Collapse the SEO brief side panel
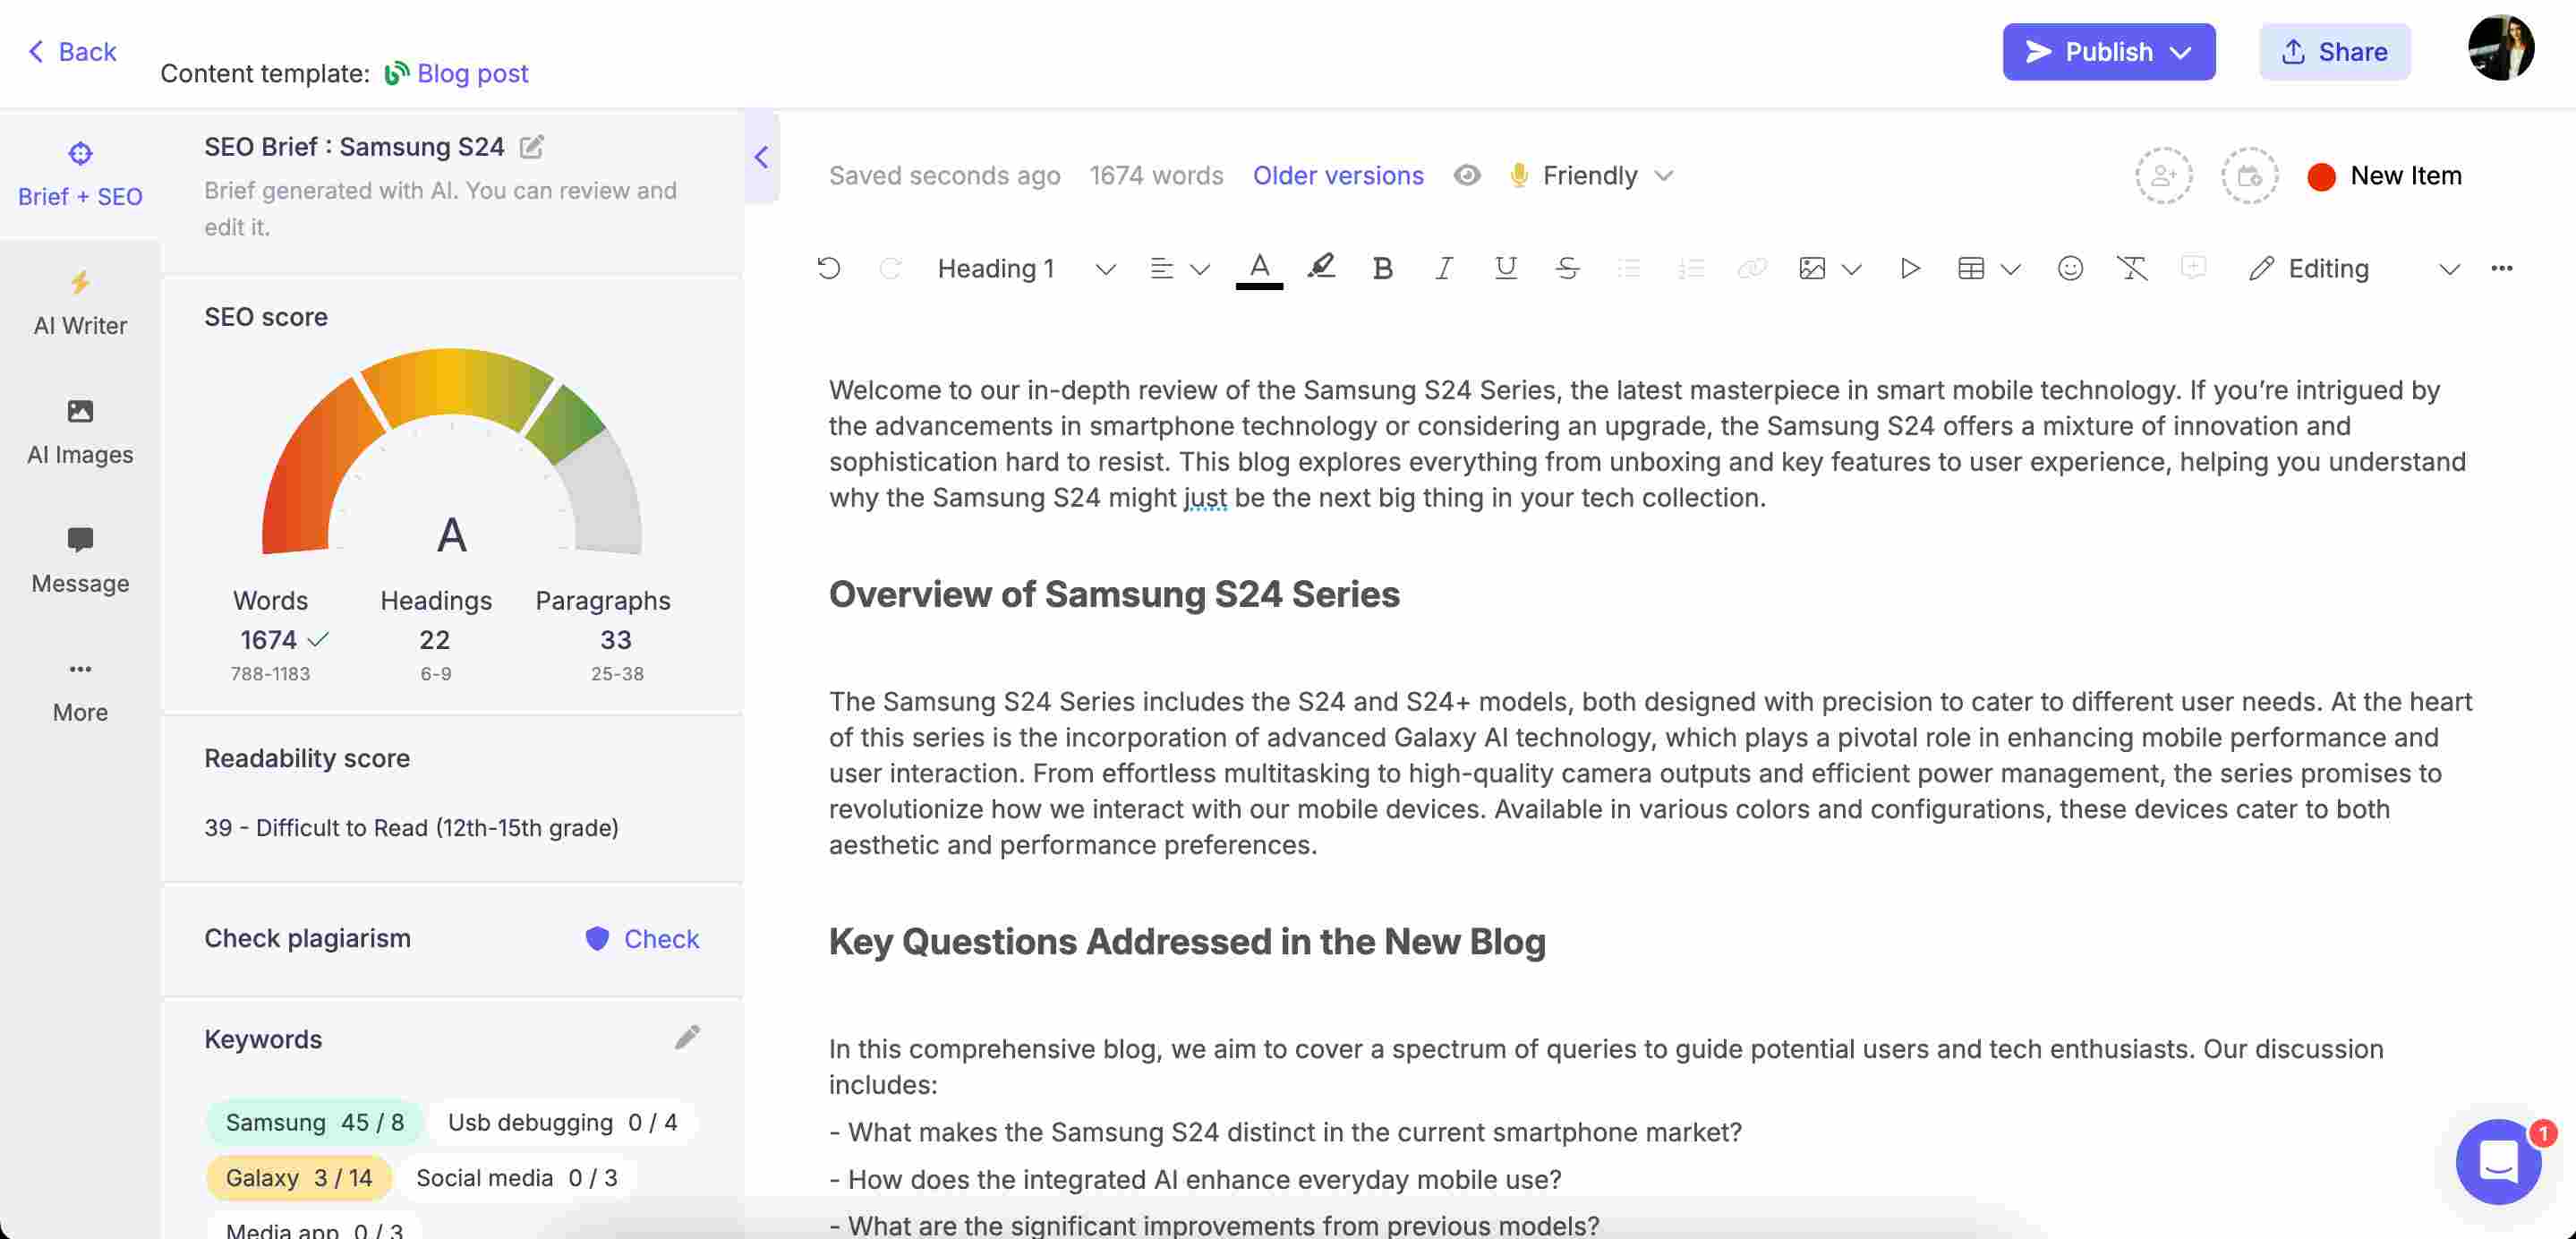Viewport: 2576px width, 1239px height. (761, 157)
